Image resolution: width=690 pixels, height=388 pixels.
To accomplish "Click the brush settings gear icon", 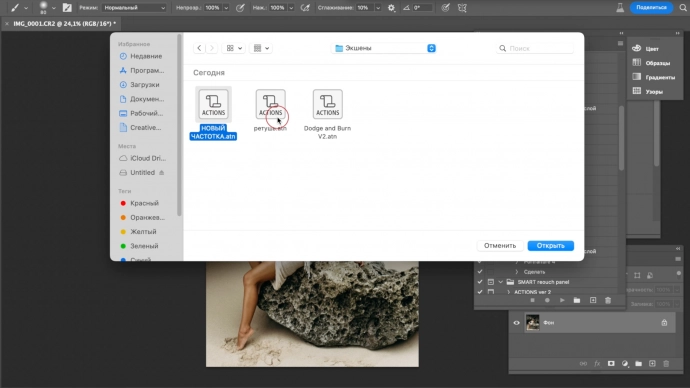I will coord(391,8).
